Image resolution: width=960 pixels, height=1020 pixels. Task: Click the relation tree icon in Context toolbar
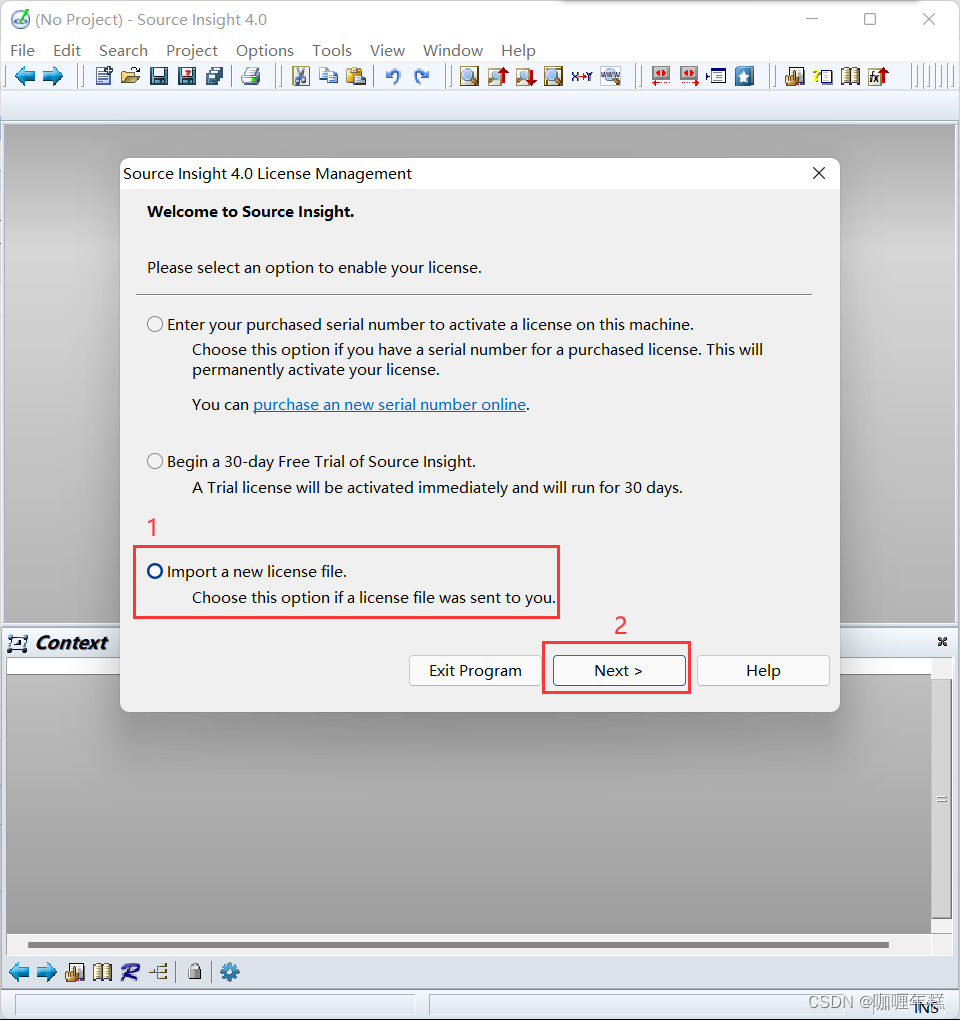click(159, 972)
